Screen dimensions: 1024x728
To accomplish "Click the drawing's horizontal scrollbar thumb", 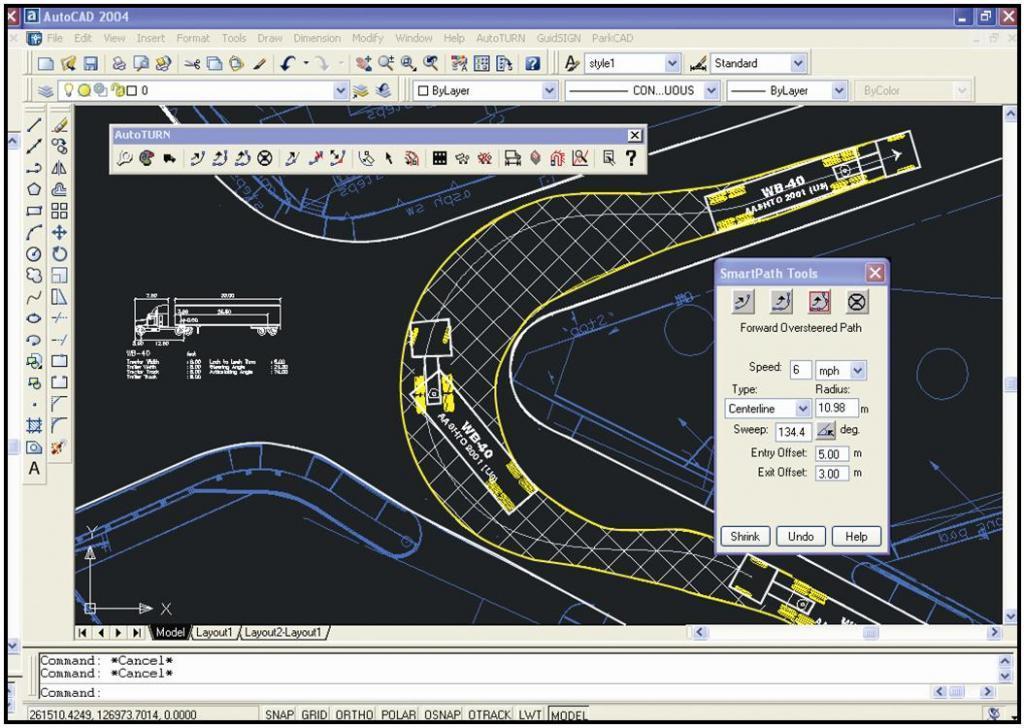I will (x=871, y=632).
